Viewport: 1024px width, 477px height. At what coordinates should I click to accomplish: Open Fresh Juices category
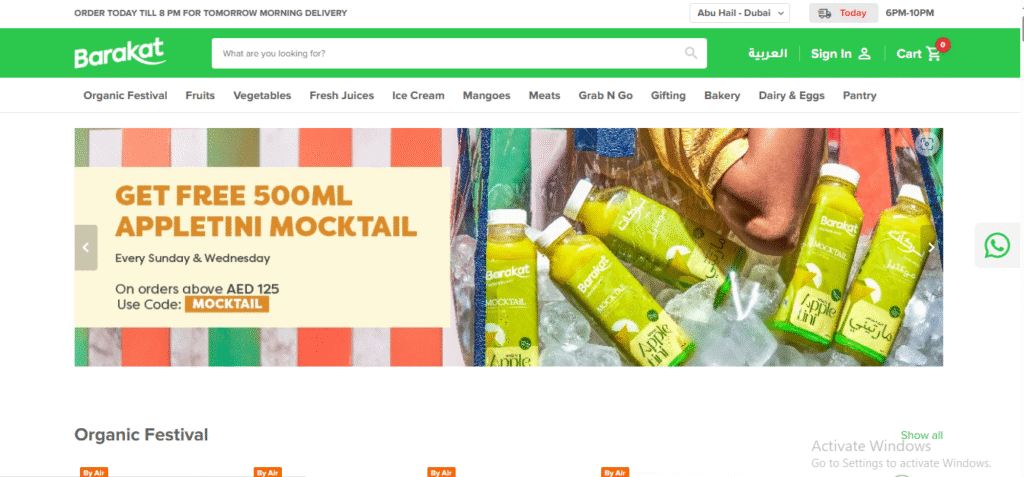click(x=342, y=95)
